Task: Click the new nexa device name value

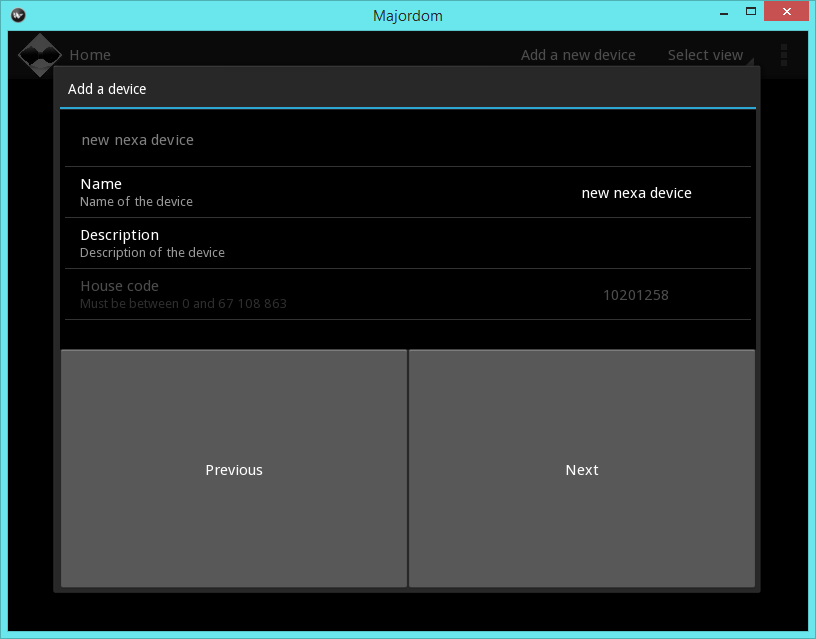Action: [x=636, y=193]
